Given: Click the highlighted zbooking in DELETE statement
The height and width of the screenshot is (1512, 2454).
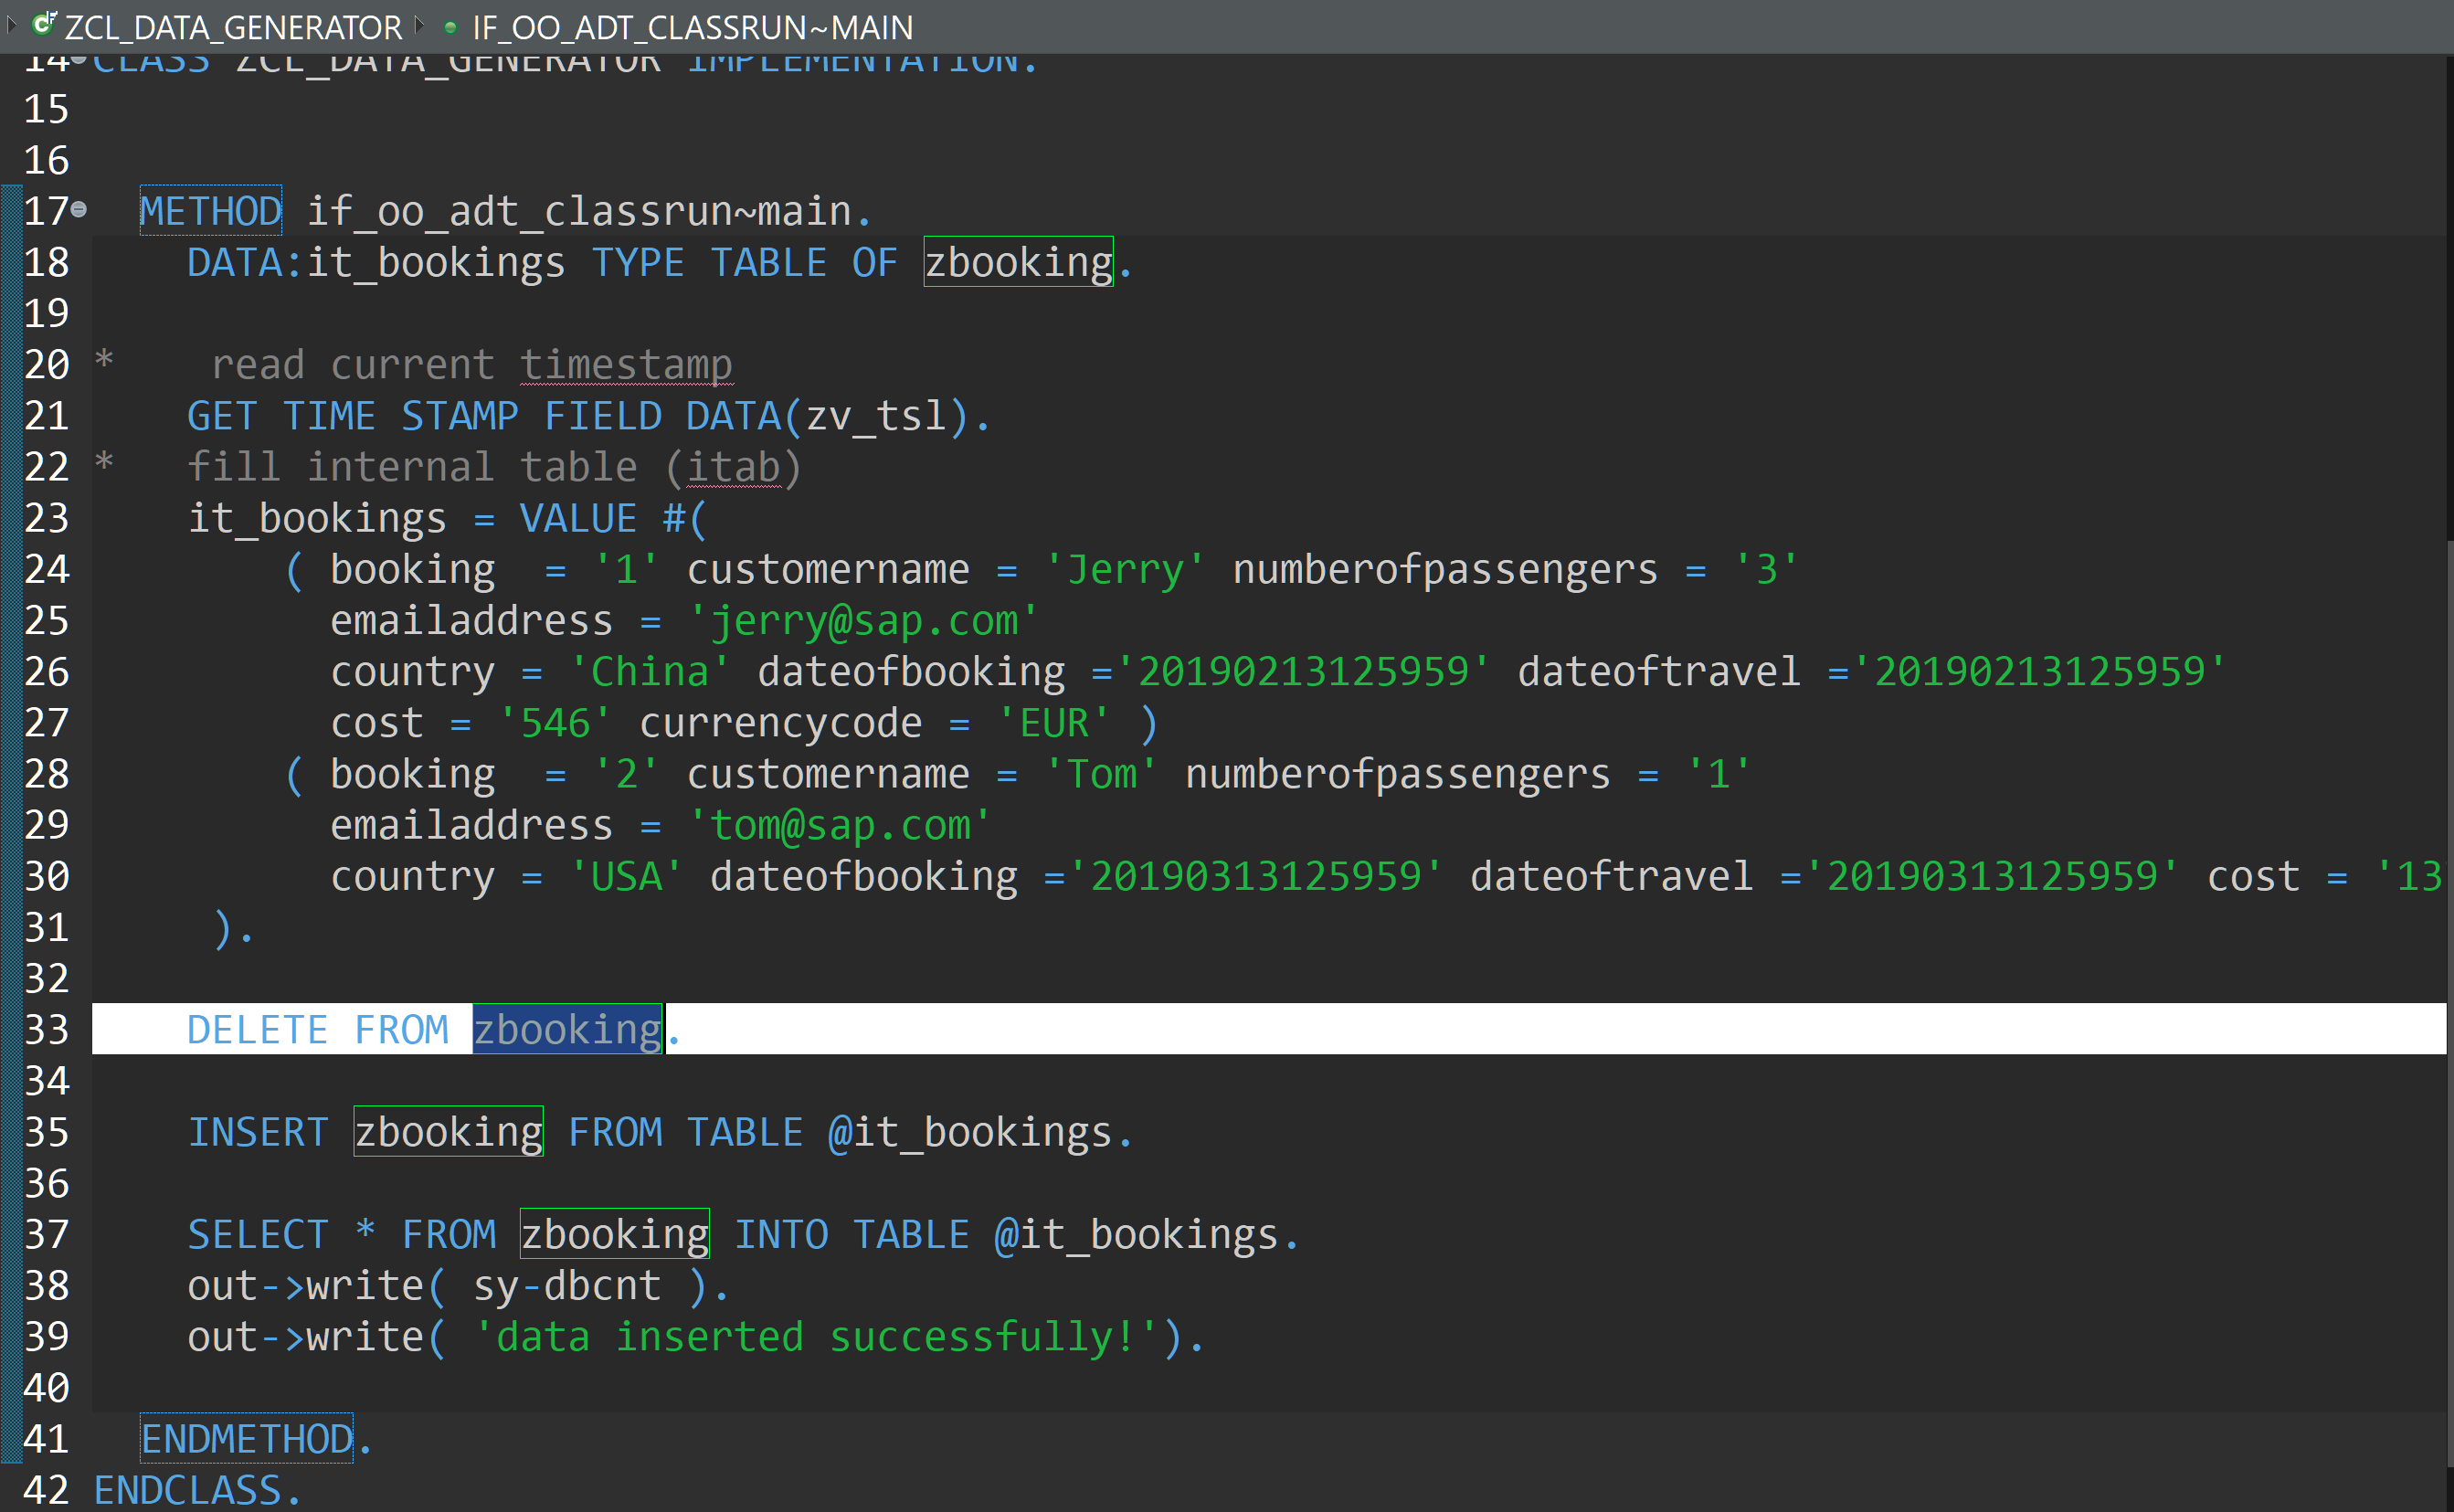Looking at the screenshot, I should coord(567,1030).
